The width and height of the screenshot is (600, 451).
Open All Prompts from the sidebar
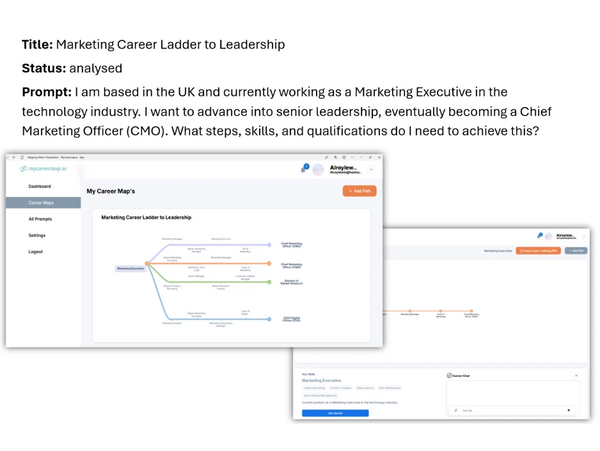(40, 219)
